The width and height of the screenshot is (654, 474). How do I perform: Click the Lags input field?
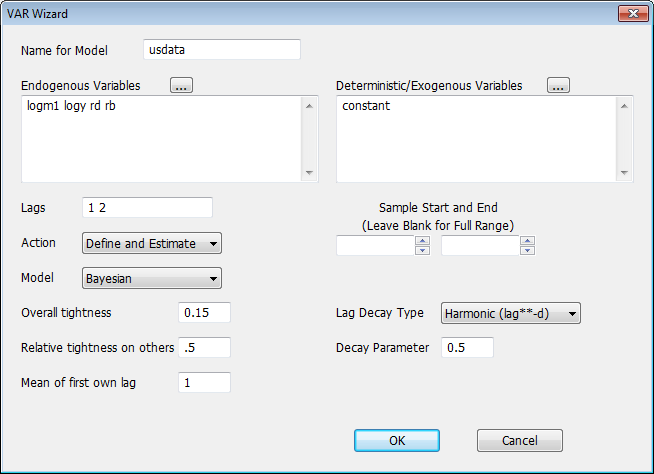pyautogui.click(x=147, y=207)
